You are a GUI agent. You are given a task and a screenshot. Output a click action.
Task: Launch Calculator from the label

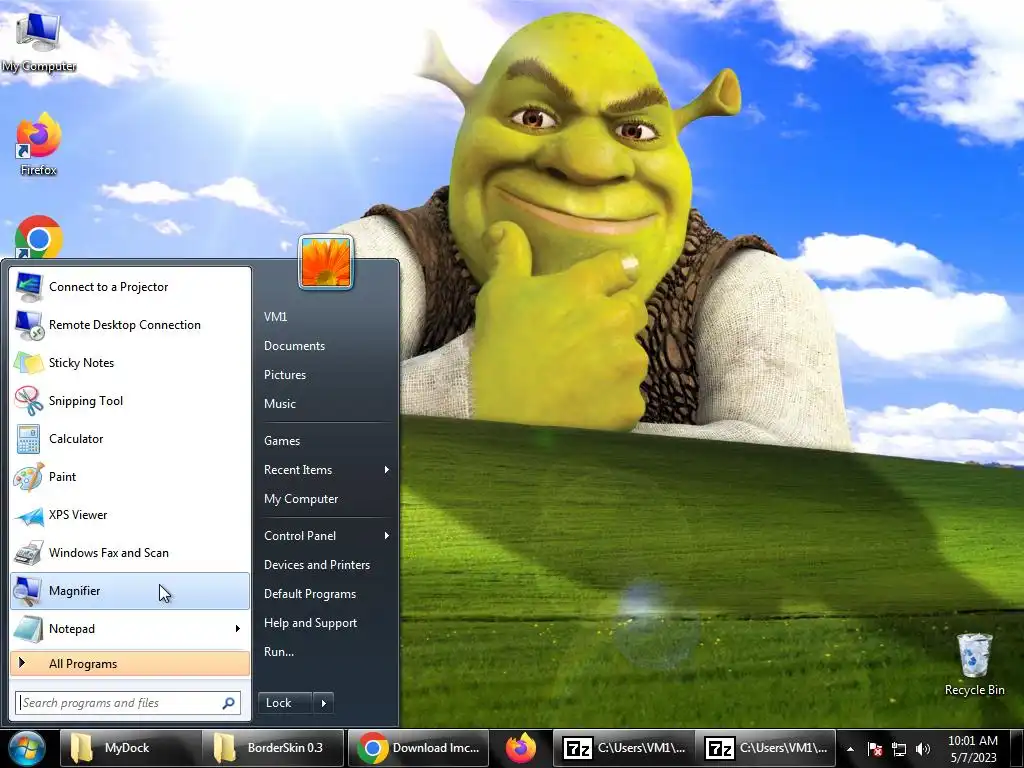click(76, 439)
